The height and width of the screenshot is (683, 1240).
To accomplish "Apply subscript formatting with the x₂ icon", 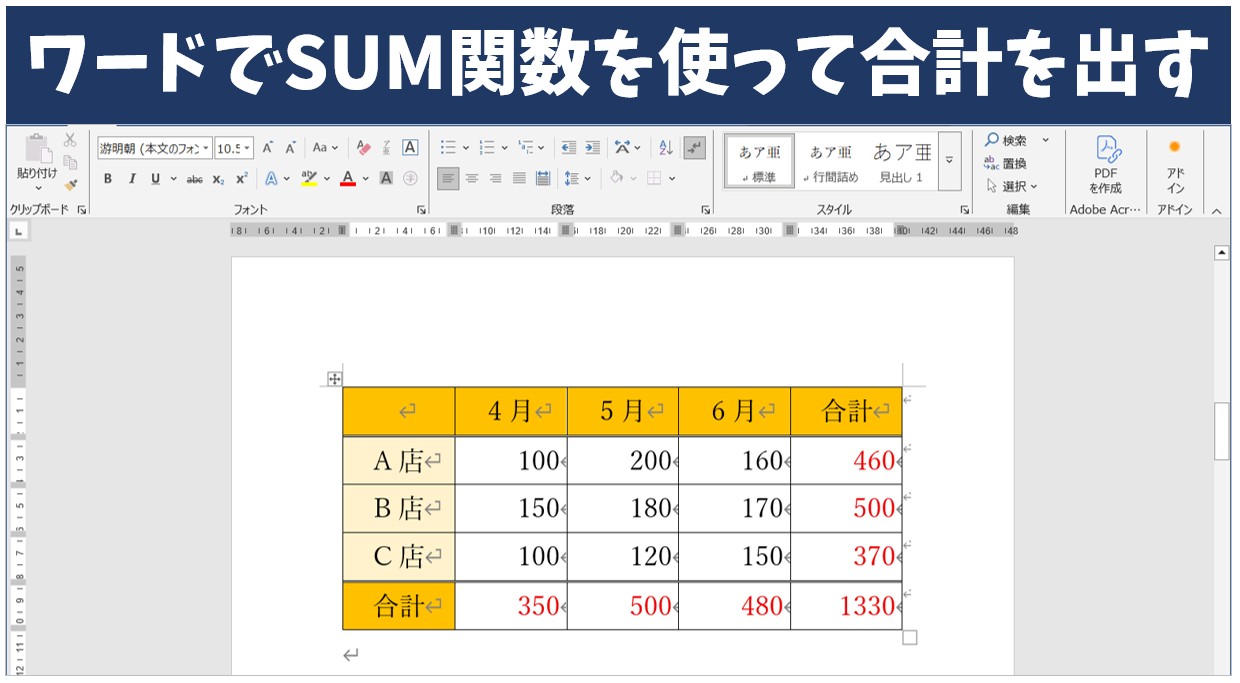I will pyautogui.click(x=217, y=179).
